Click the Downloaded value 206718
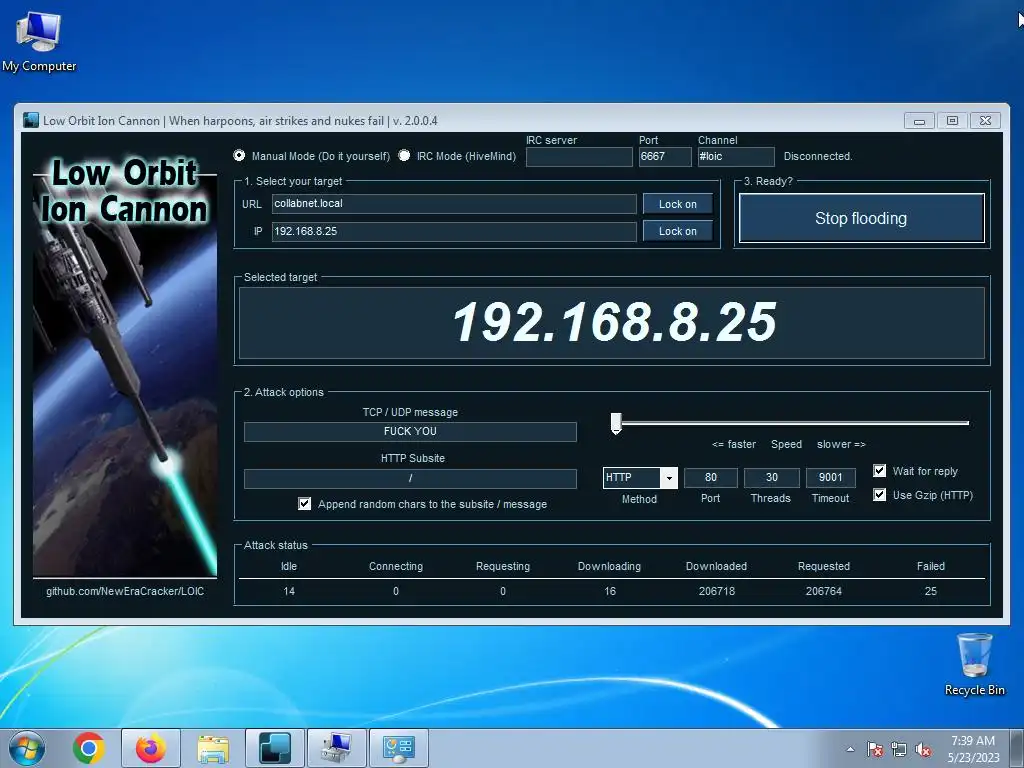 [x=716, y=591]
